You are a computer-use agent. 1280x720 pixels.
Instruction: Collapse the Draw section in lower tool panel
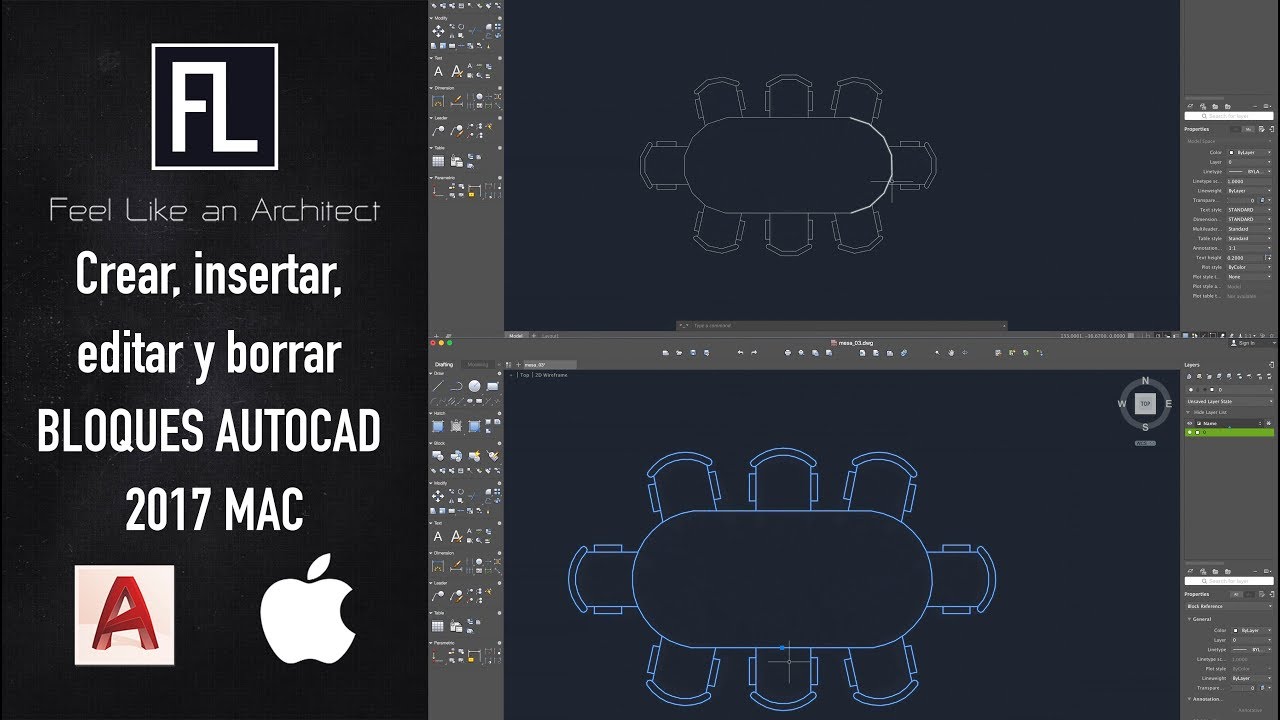[430, 373]
